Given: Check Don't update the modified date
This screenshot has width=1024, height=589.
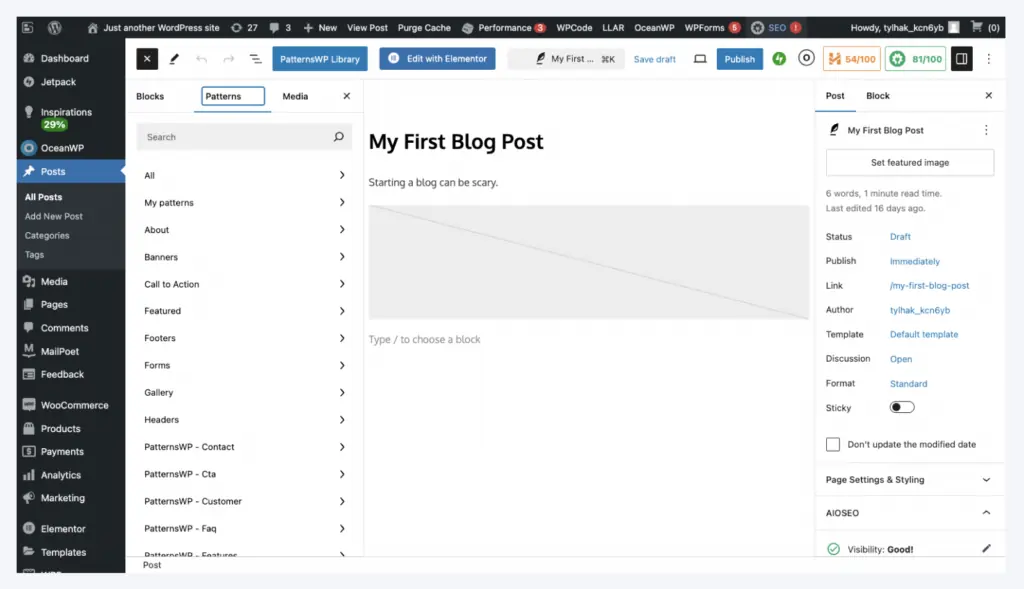Looking at the screenshot, I should click(833, 444).
